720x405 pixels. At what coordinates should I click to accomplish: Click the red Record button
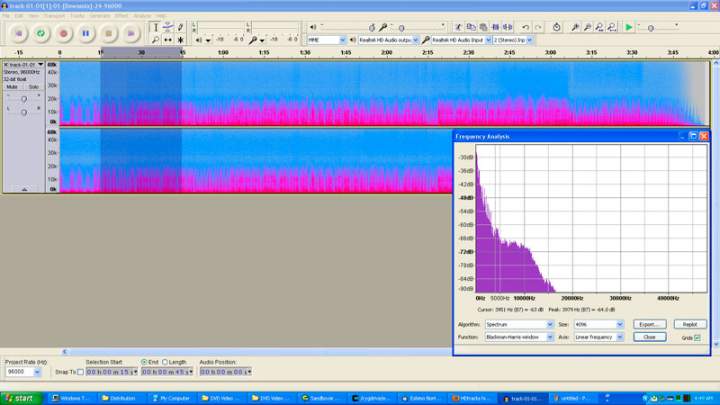click(x=63, y=34)
